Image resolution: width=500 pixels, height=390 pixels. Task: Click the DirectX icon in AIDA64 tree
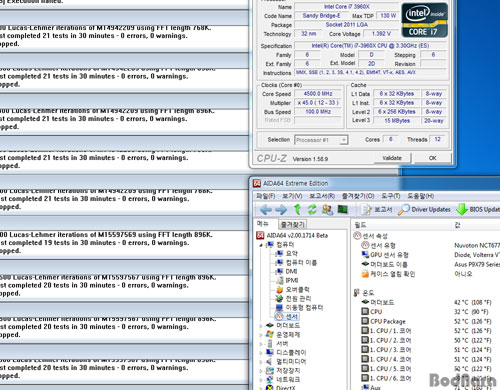pos(270,388)
